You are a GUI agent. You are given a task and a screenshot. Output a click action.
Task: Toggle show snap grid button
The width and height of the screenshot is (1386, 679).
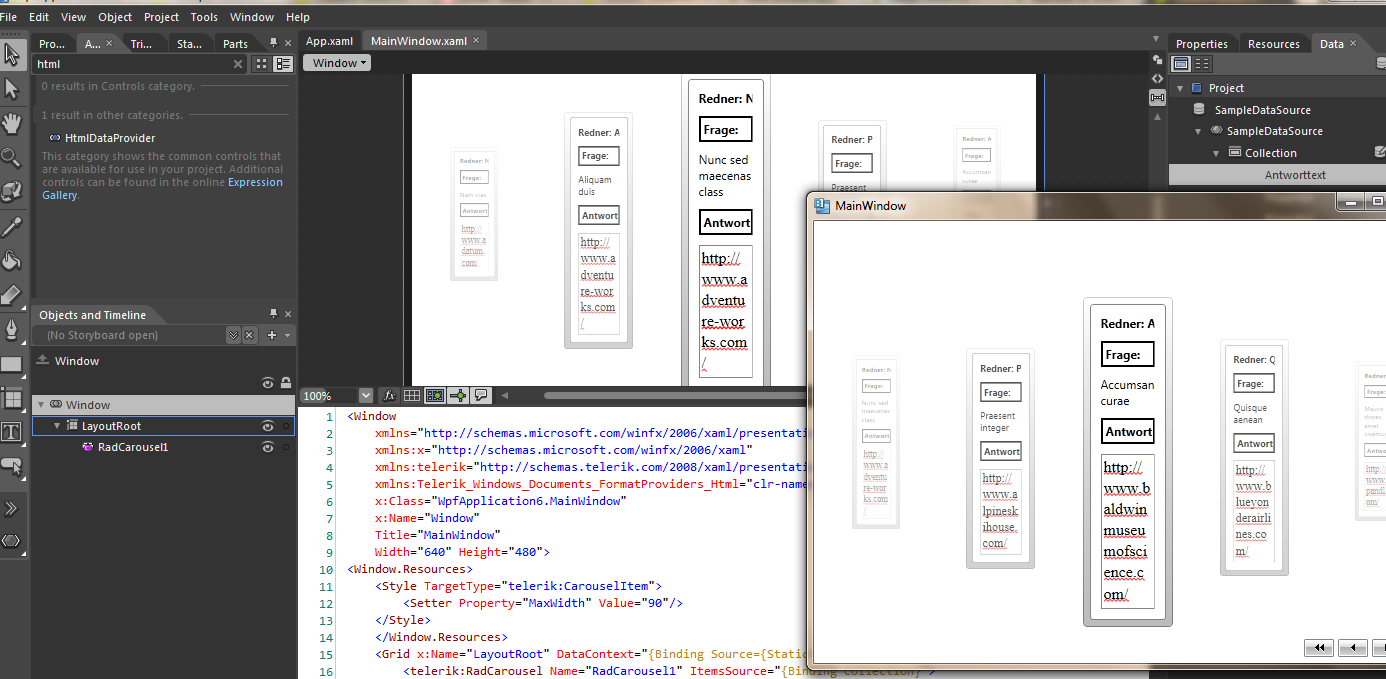click(412, 396)
